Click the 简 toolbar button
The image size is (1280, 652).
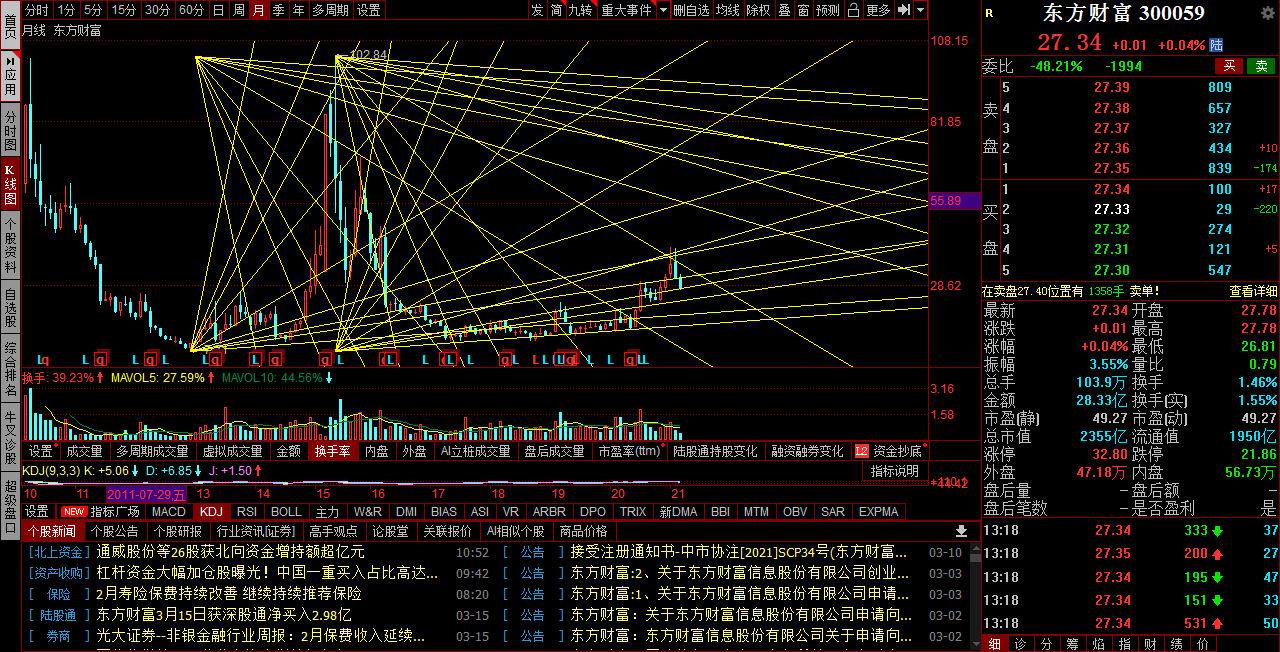pos(556,10)
